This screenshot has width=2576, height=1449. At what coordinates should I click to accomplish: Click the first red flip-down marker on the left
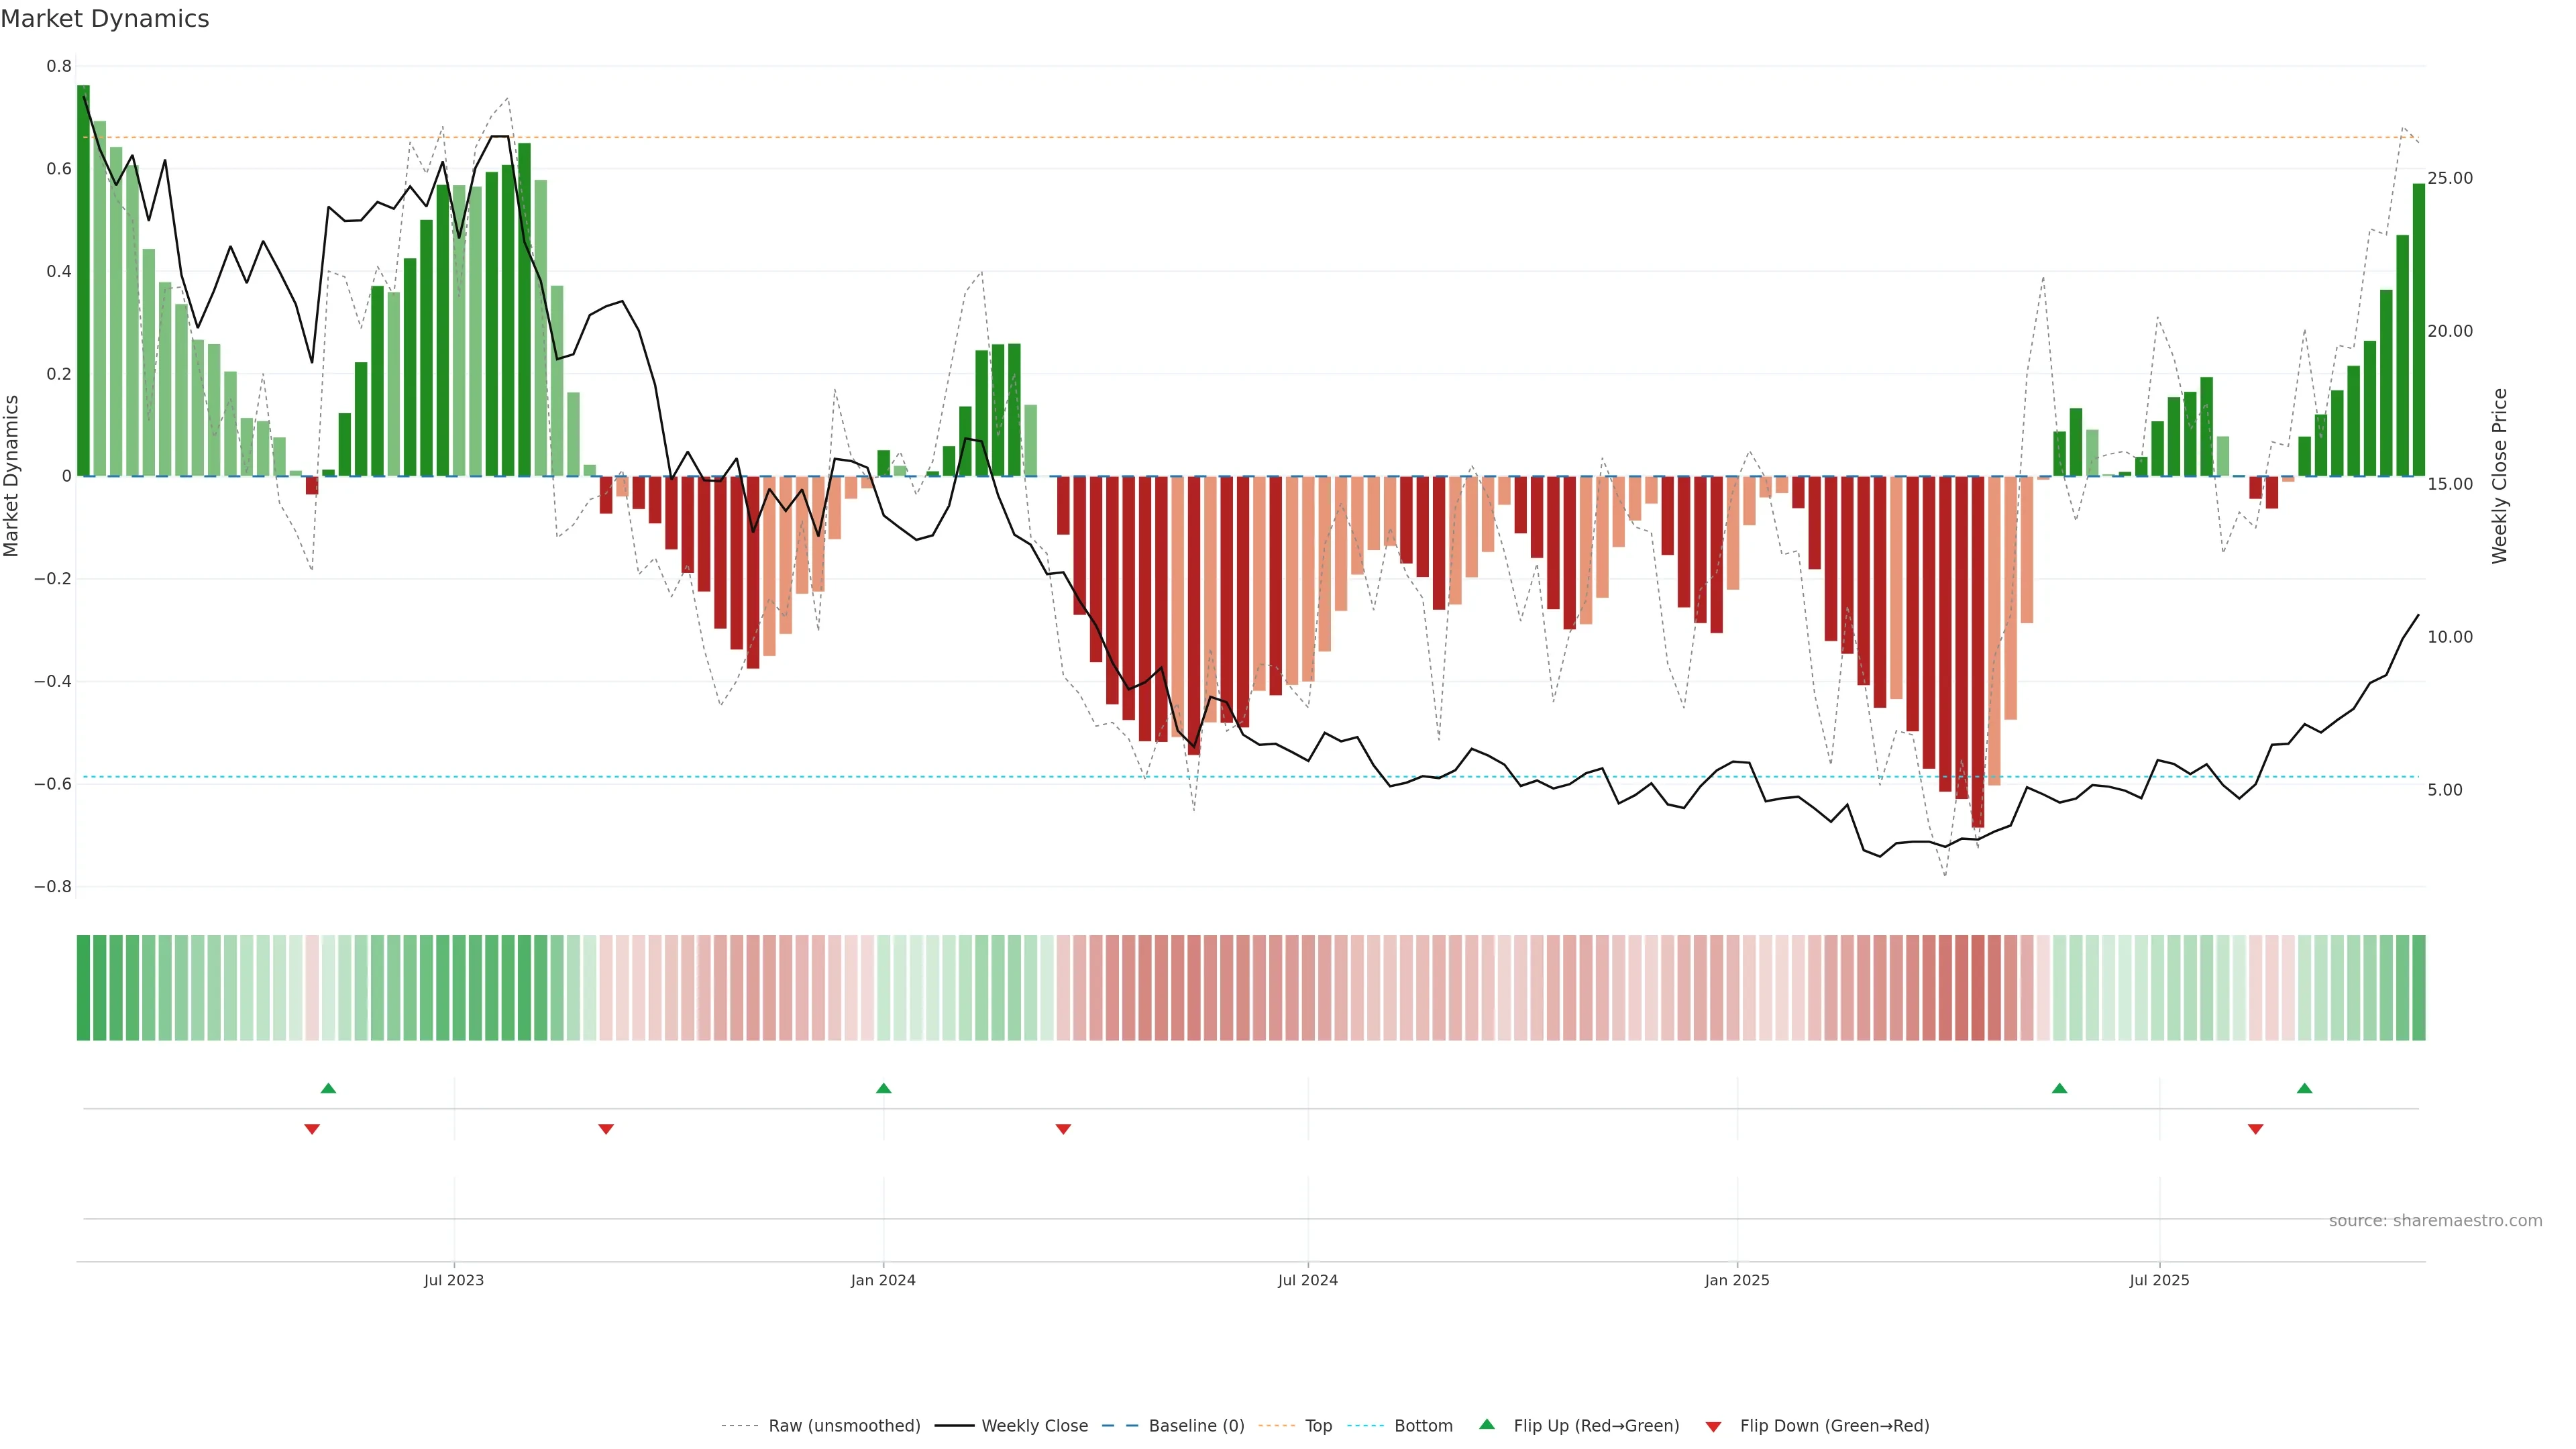tap(312, 1129)
